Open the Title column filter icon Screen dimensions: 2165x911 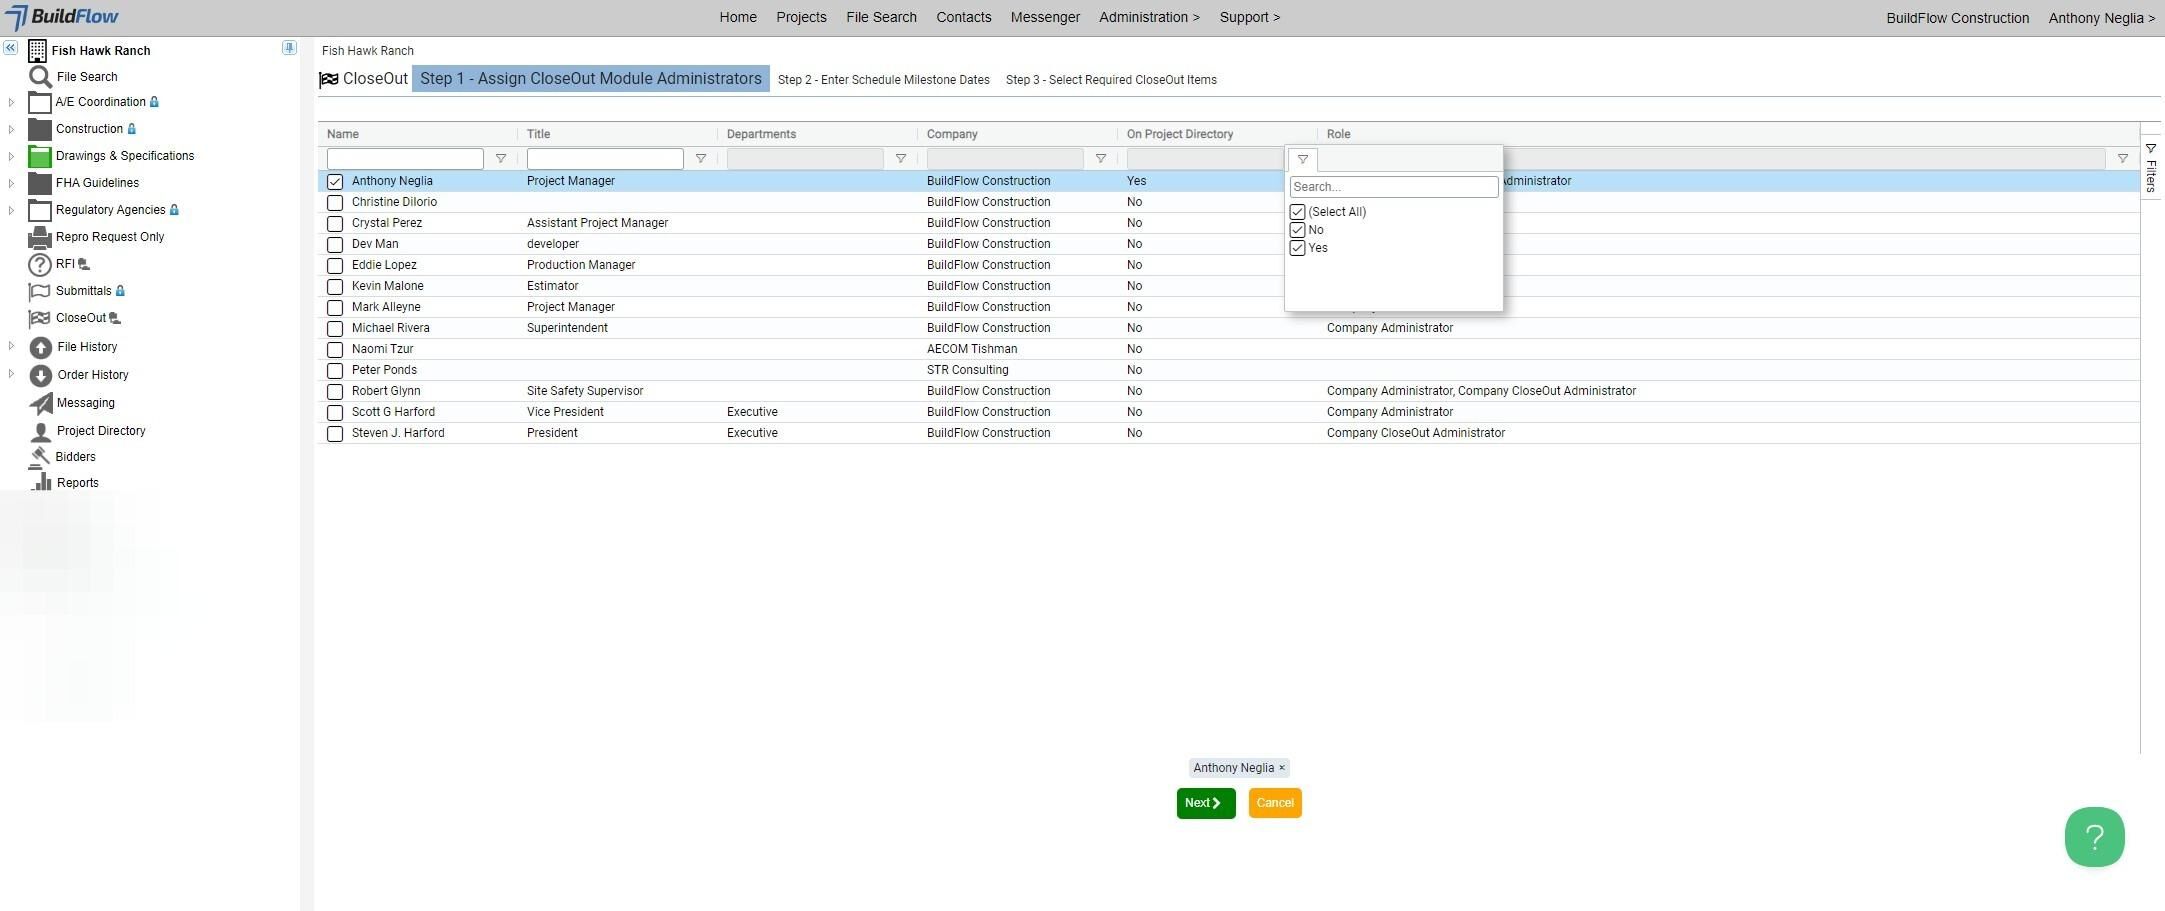(x=701, y=159)
